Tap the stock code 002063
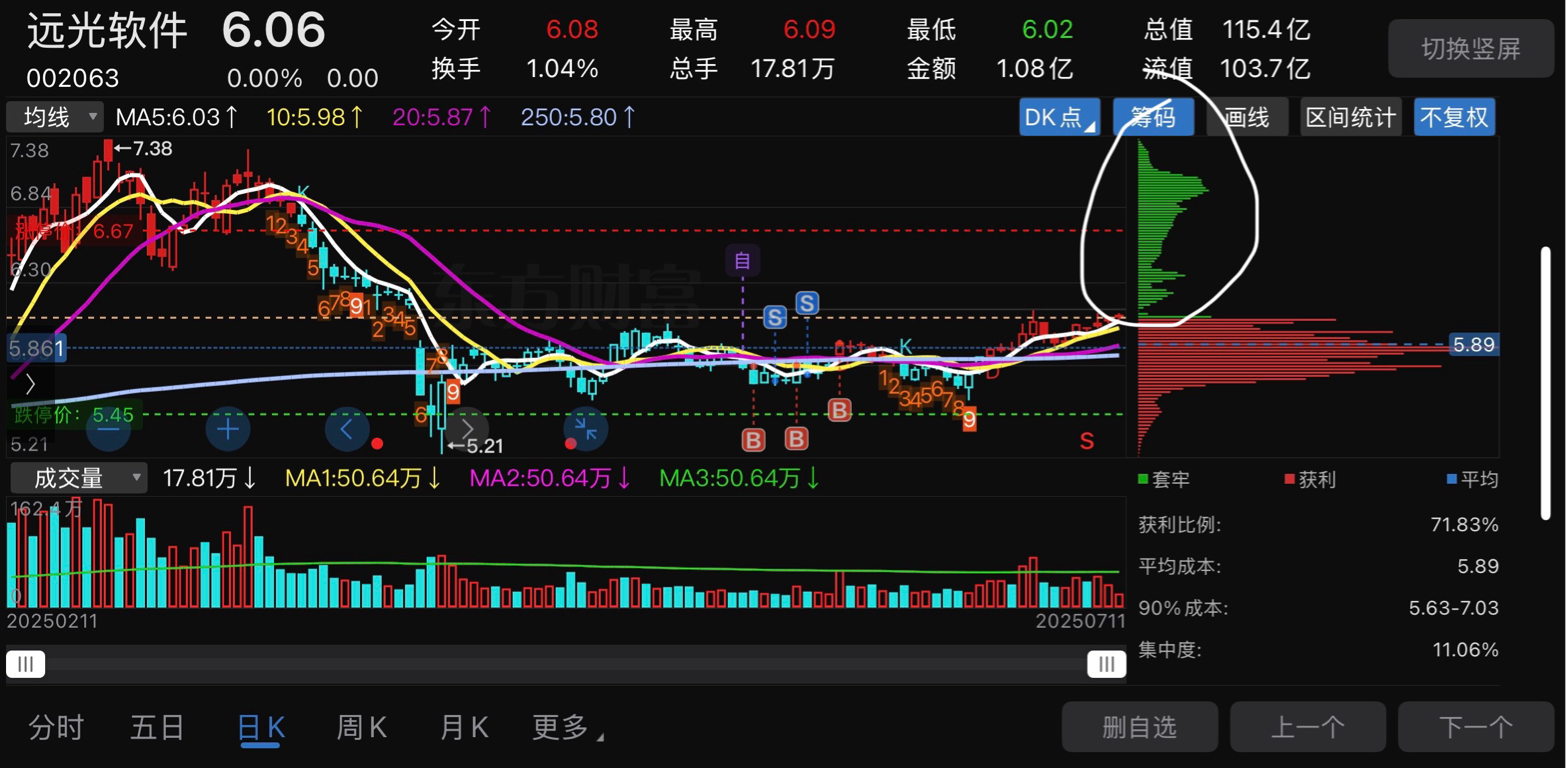 pos(72,78)
